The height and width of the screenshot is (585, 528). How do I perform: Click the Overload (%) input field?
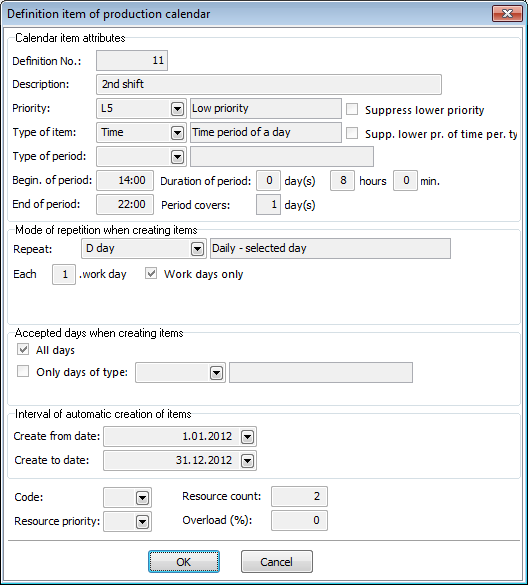pyautogui.click(x=299, y=520)
